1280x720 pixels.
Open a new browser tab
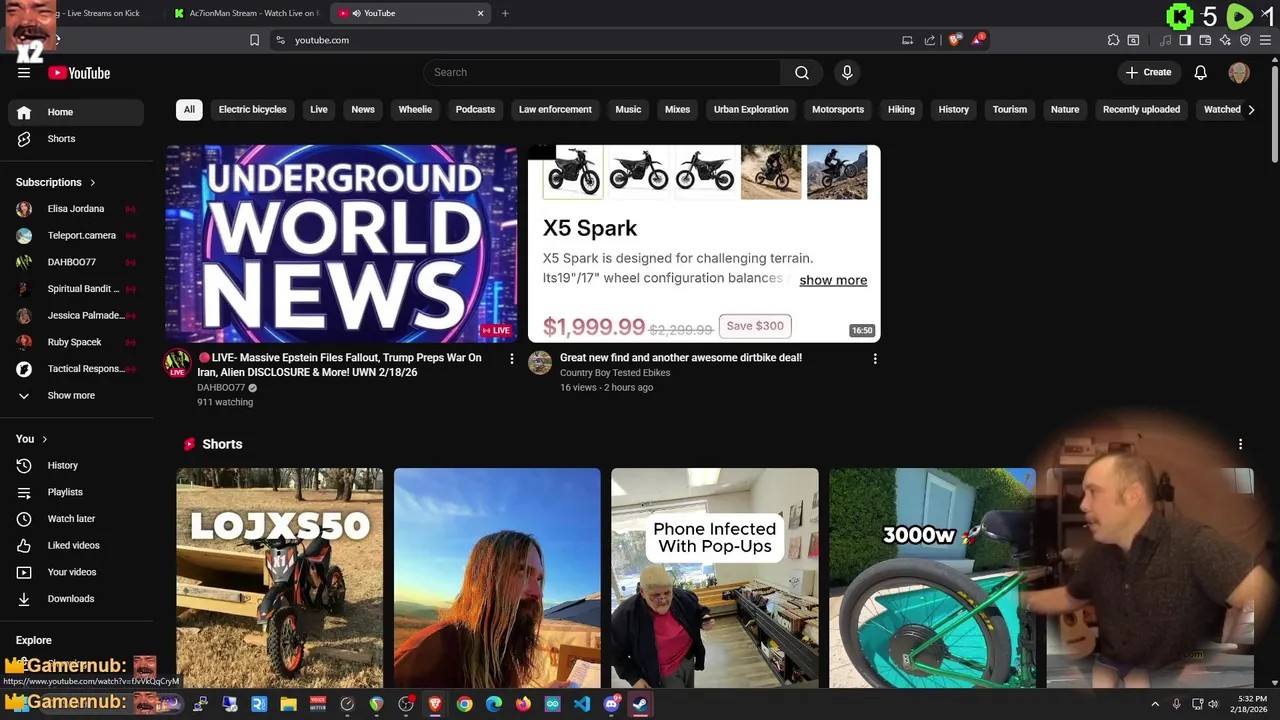[x=505, y=13]
